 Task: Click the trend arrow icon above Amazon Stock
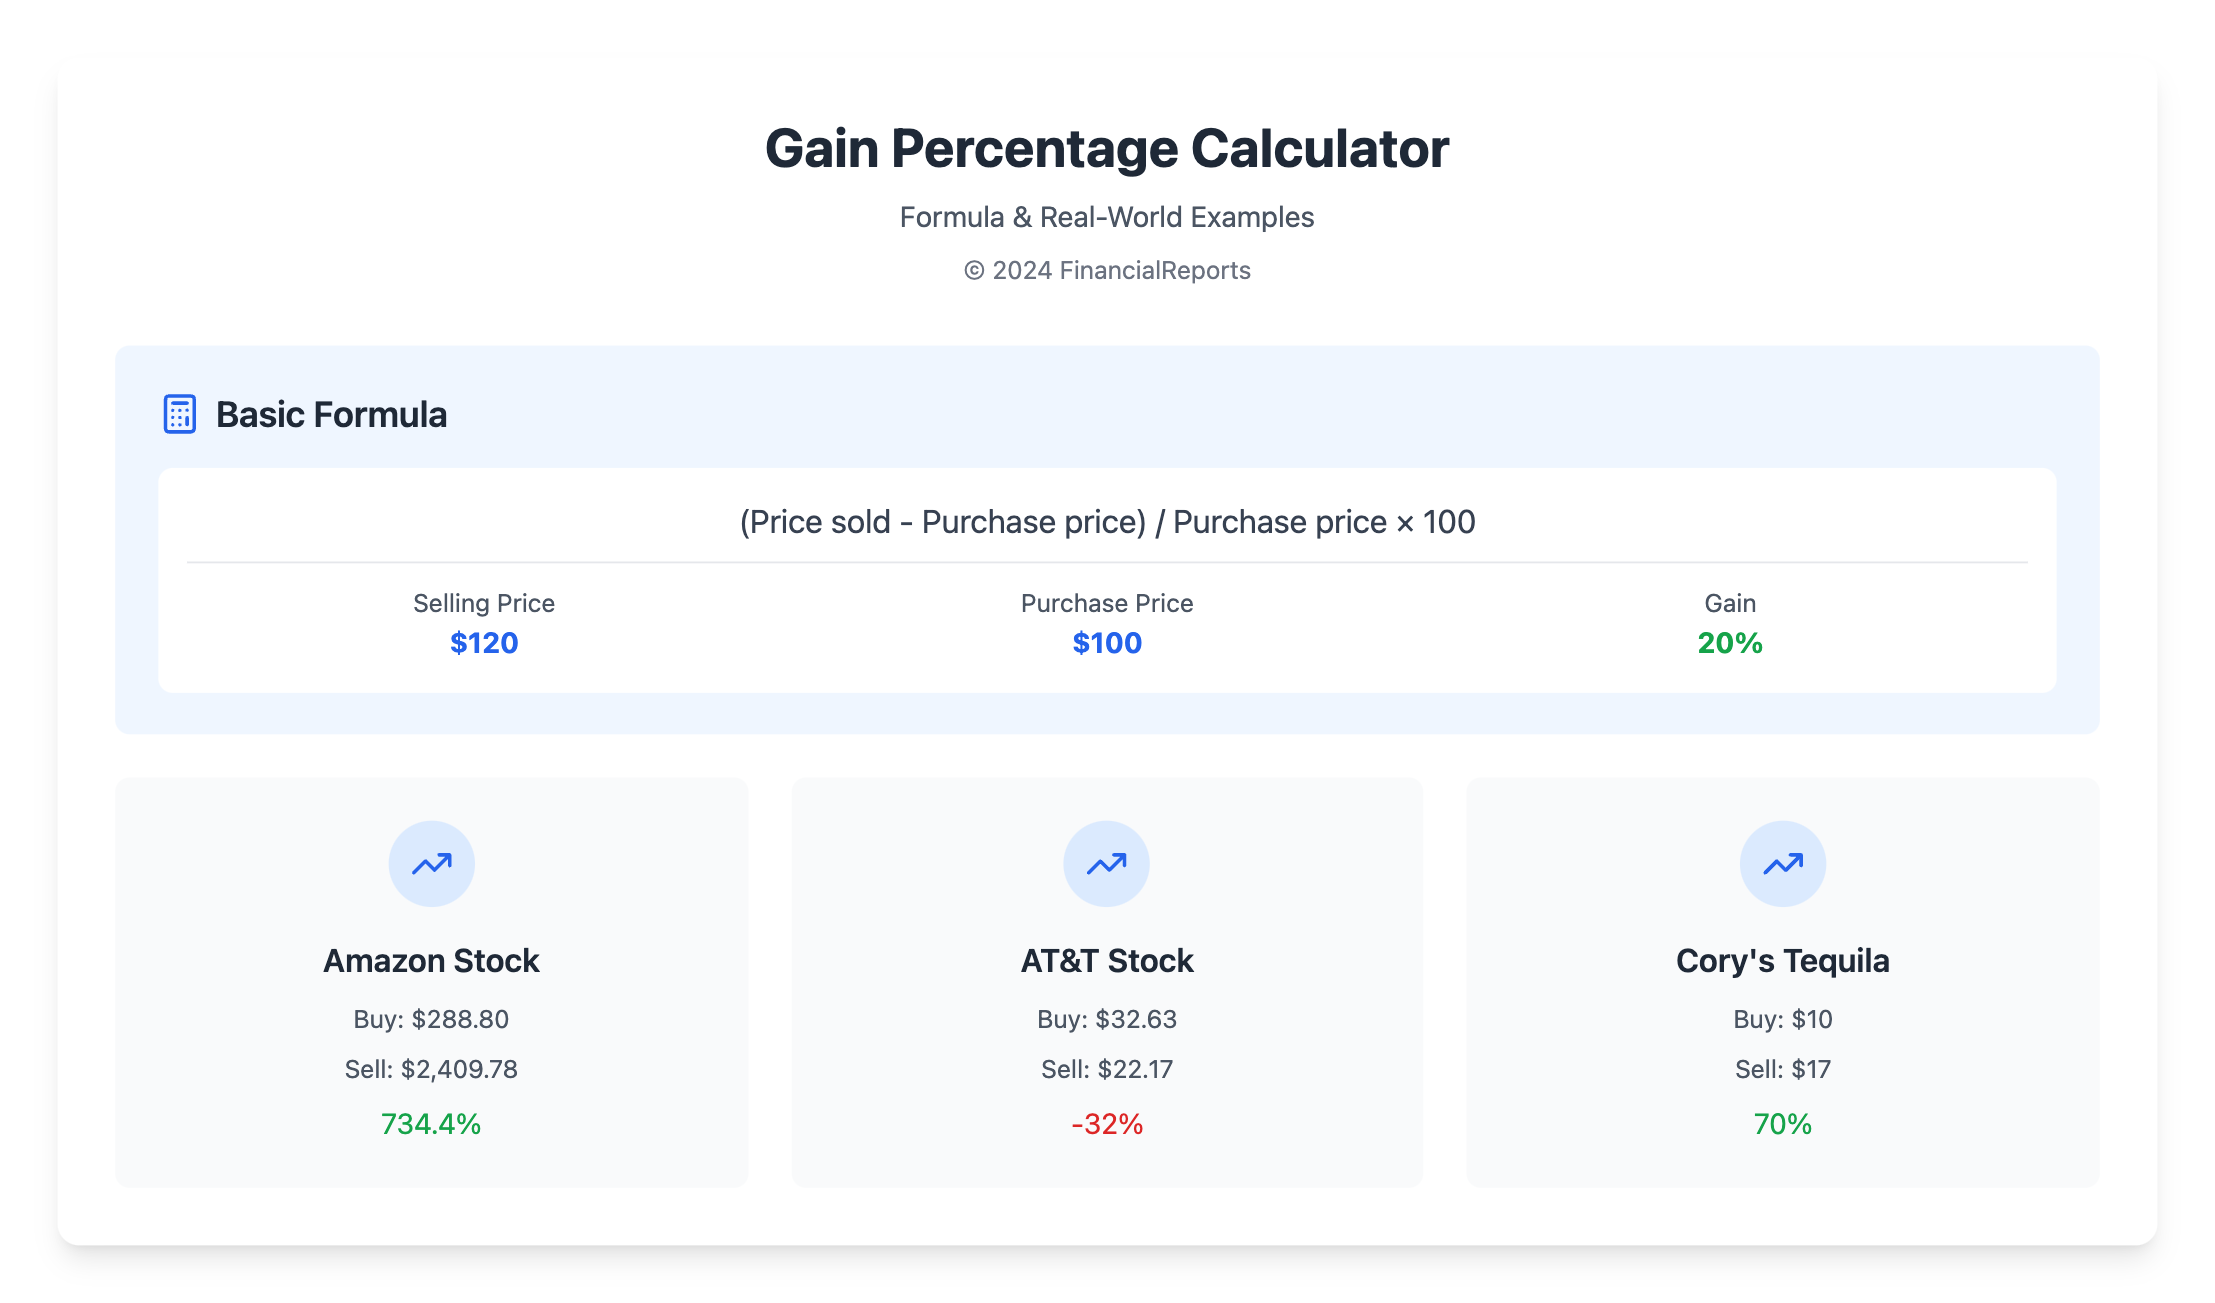click(432, 864)
